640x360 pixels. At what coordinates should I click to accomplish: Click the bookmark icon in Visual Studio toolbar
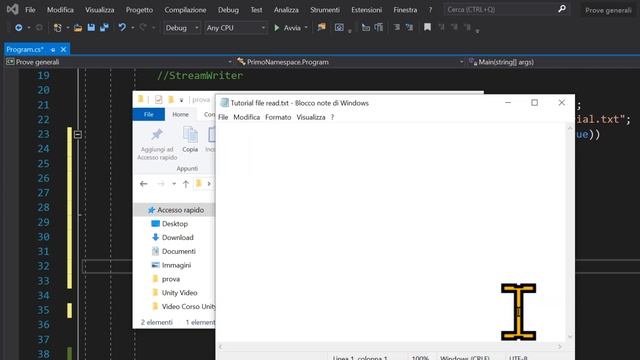427,27
